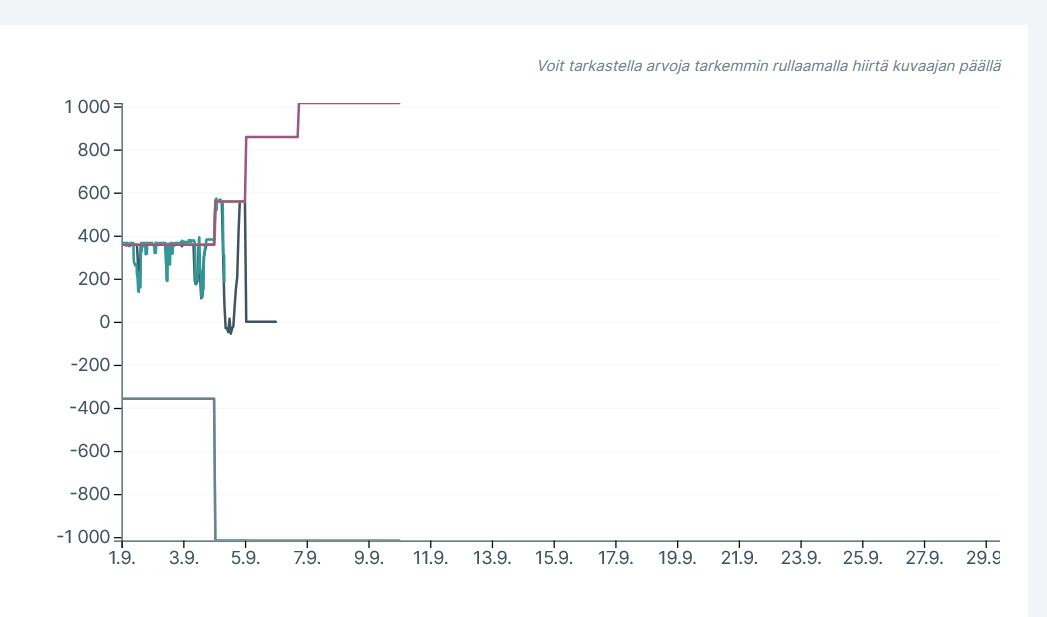Select the 5.9. date on x-axis
Image resolution: width=1047 pixels, height=617 pixels.
pyautogui.click(x=245, y=558)
